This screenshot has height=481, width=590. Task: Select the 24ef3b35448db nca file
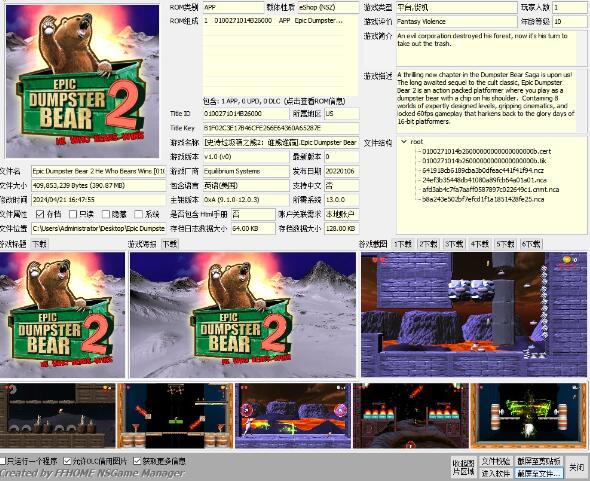(484, 180)
